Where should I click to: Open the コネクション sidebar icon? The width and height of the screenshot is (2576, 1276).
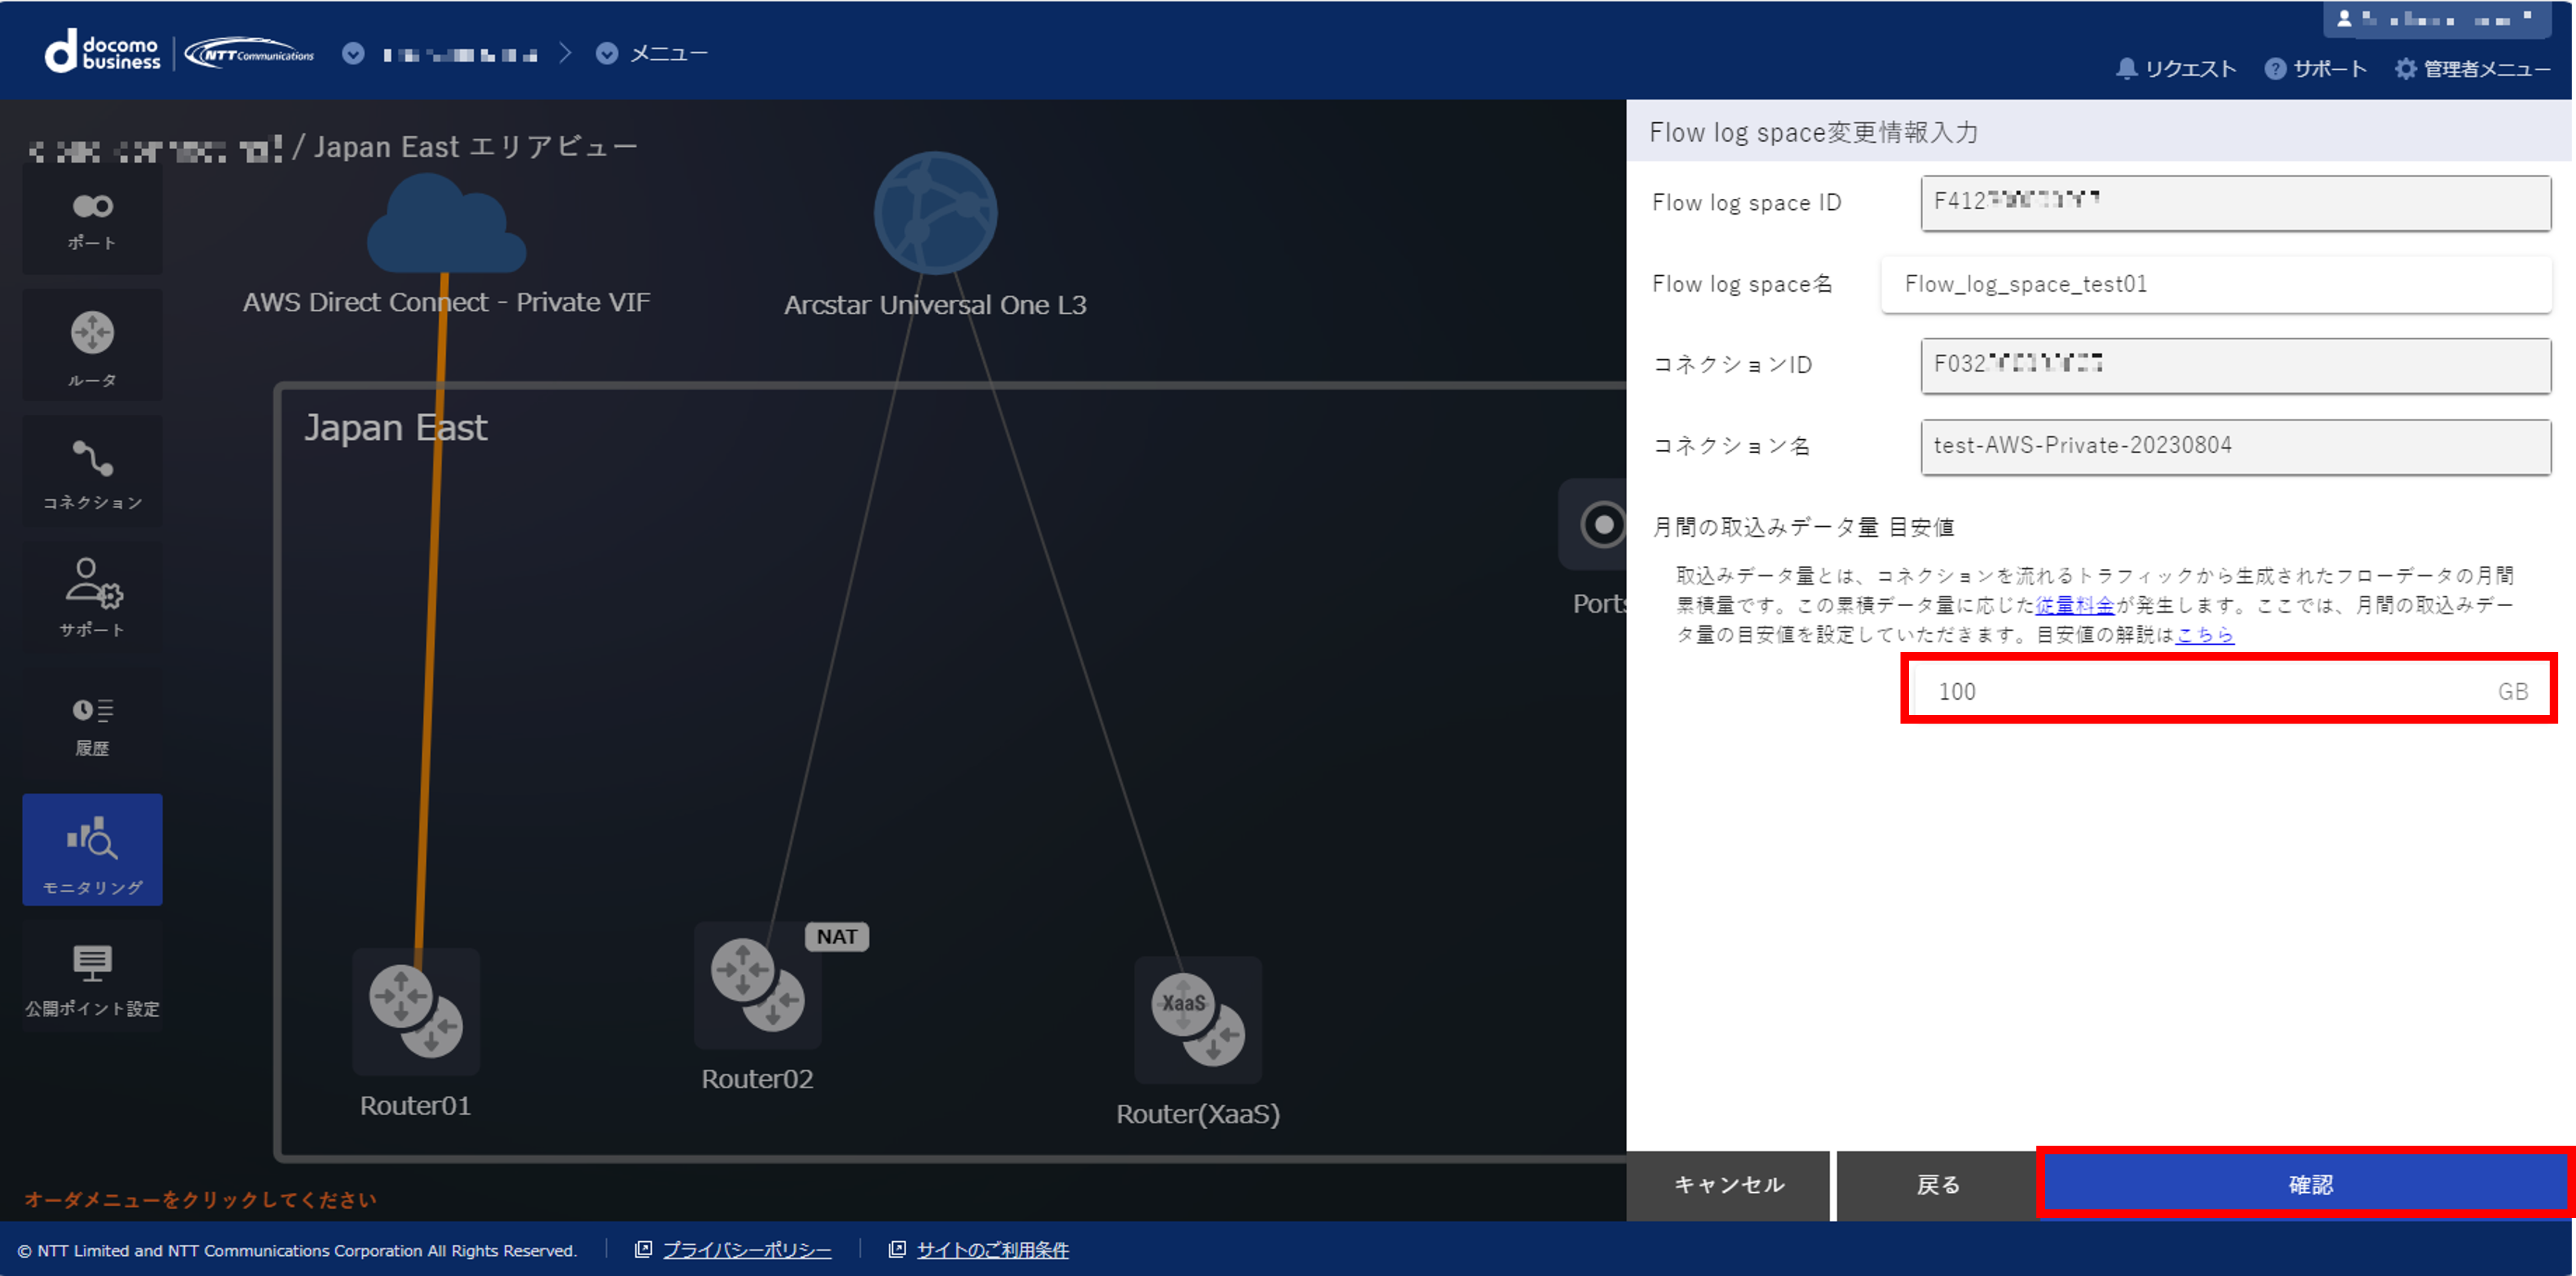92,472
